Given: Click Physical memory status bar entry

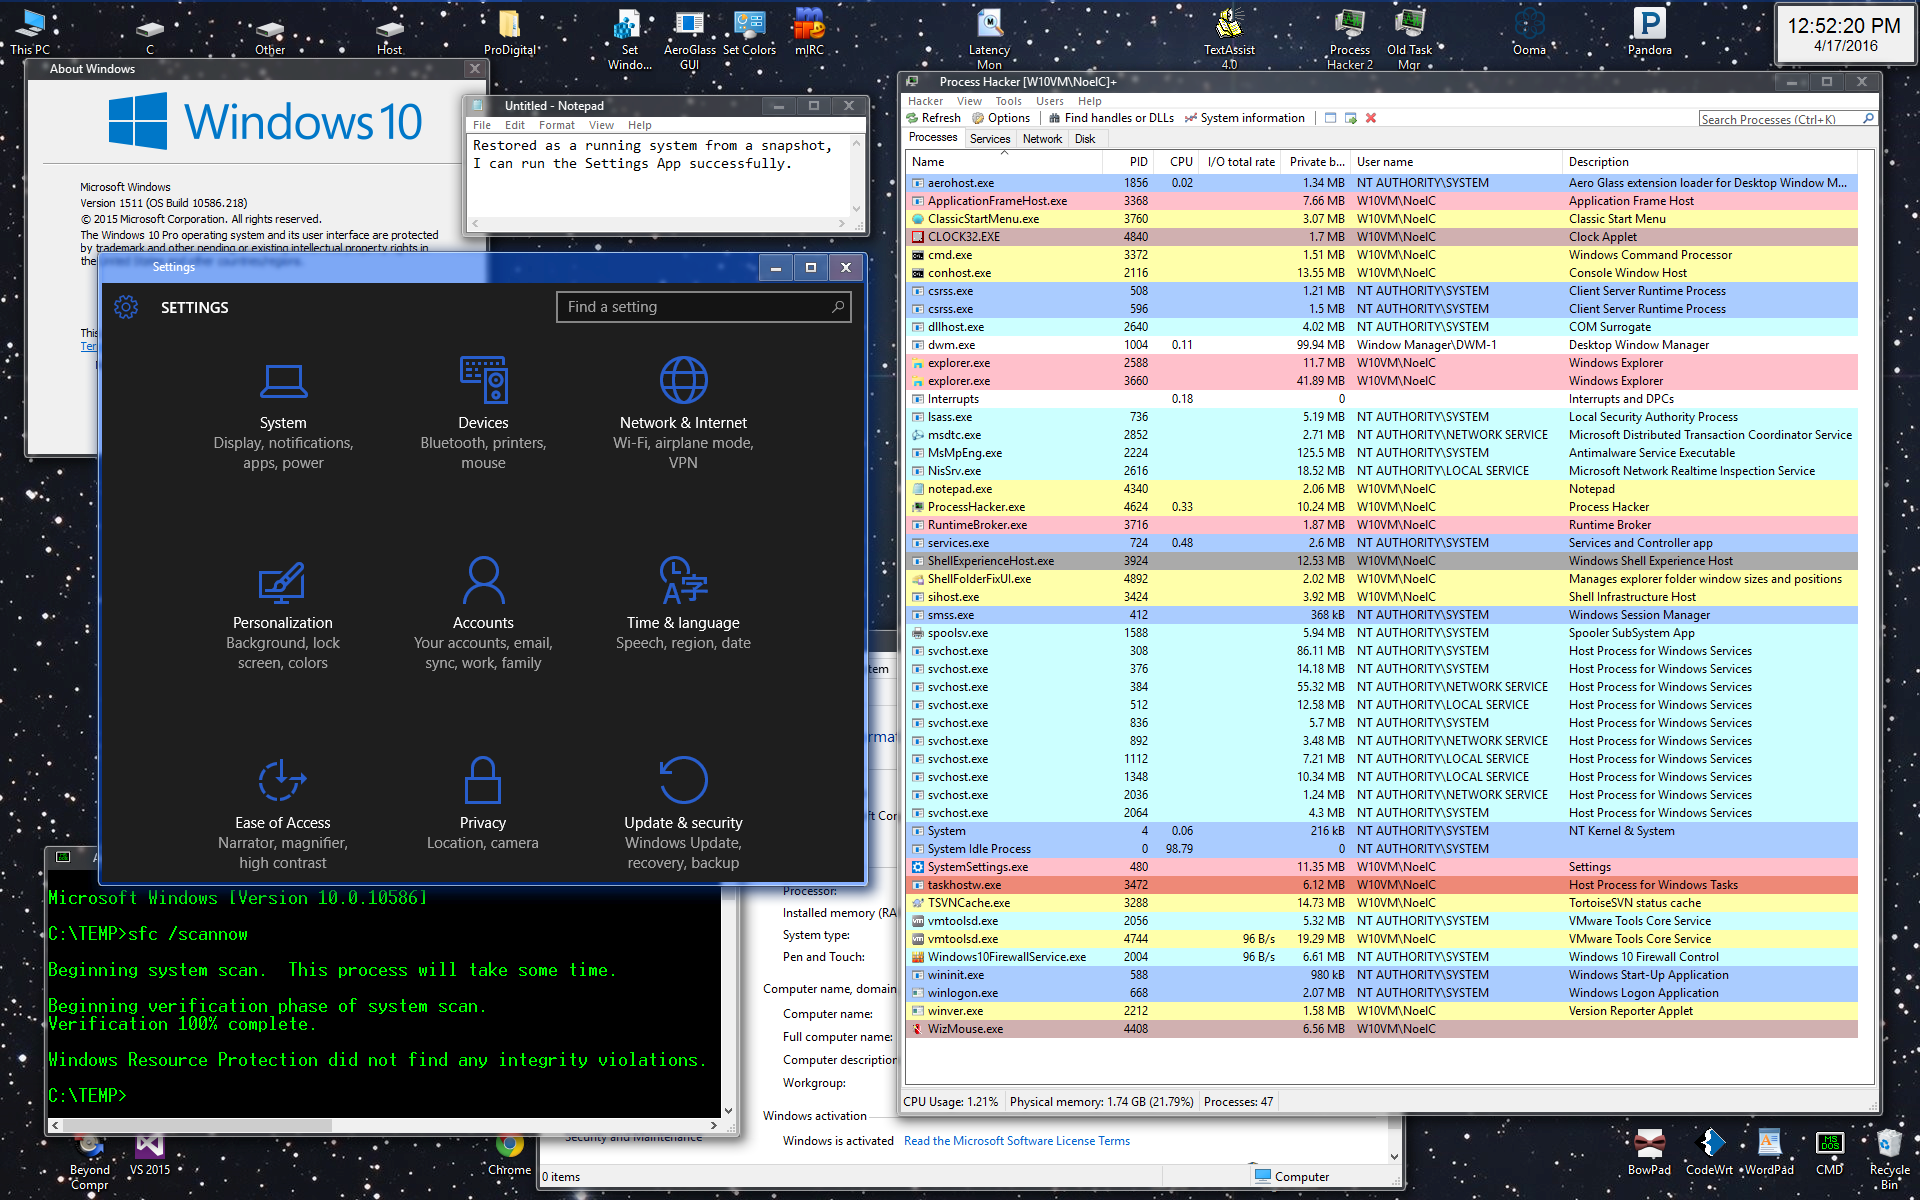Looking at the screenshot, I should [x=1101, y=1102].
